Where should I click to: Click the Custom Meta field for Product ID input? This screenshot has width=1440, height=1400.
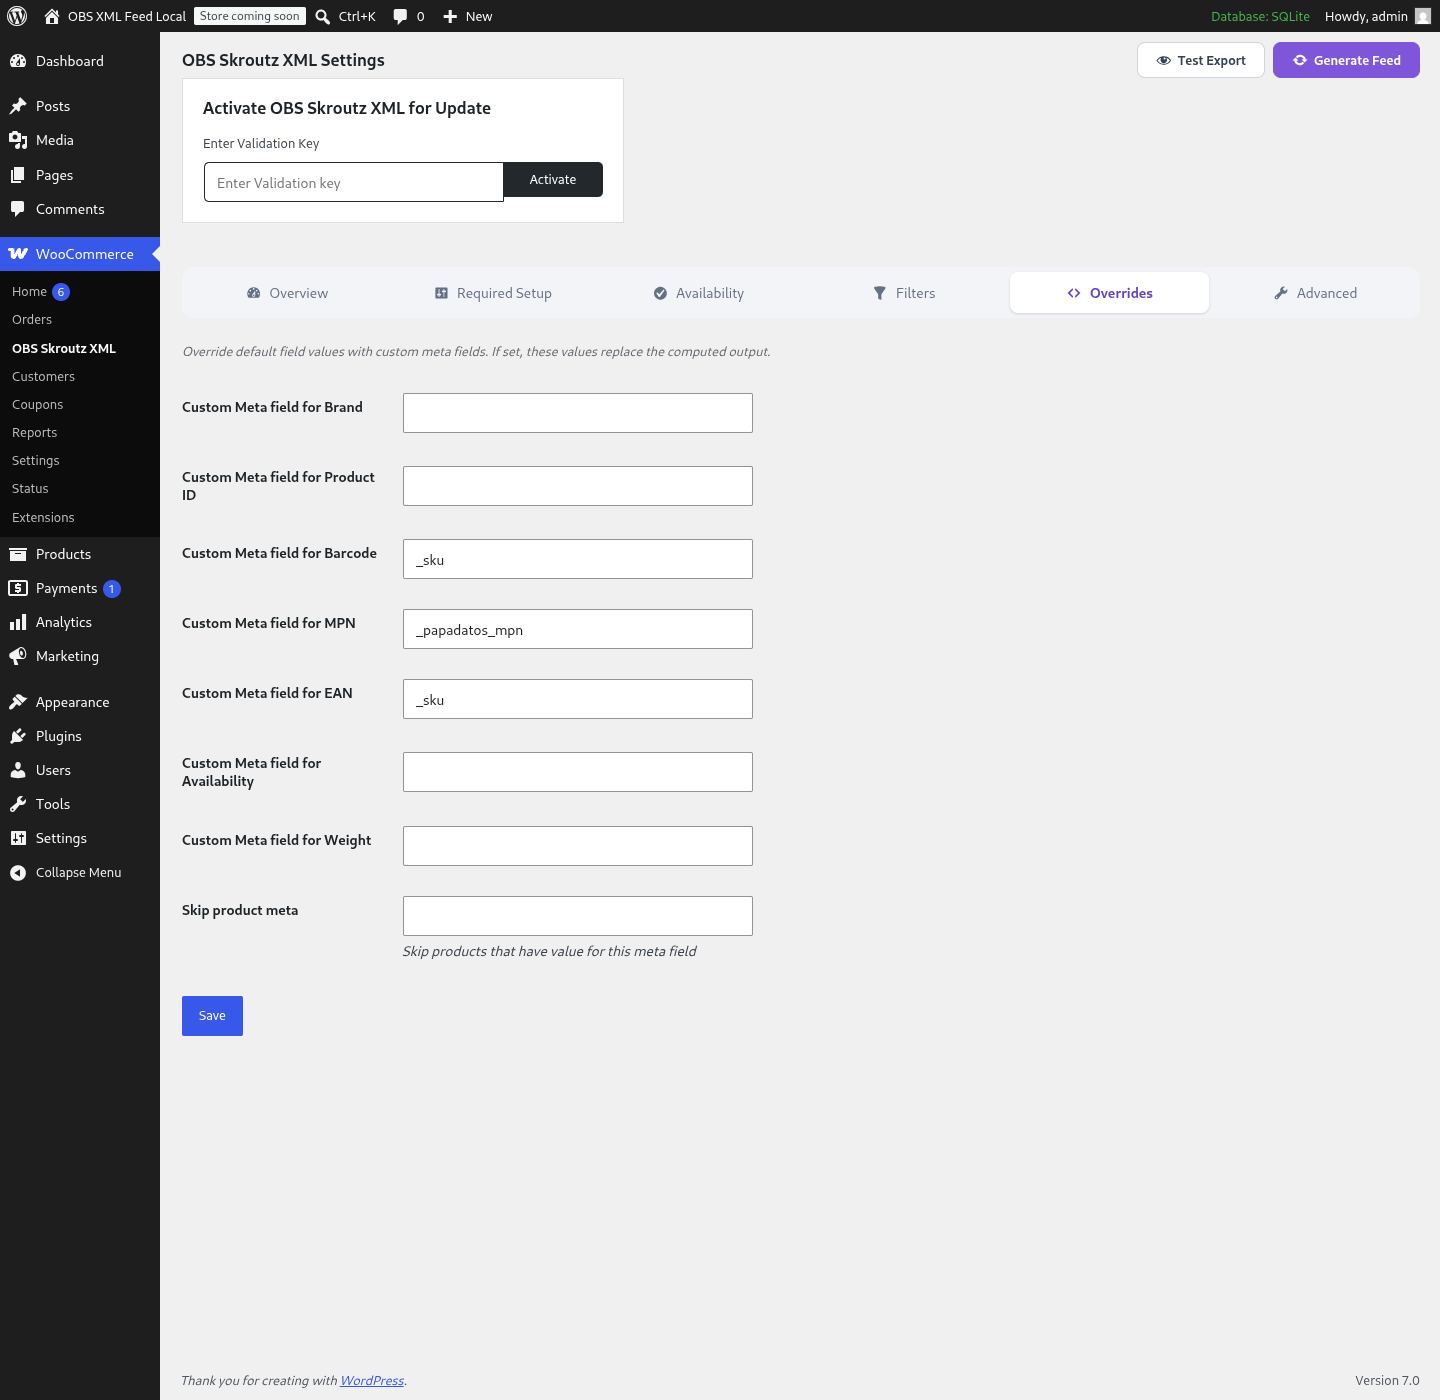578,486
